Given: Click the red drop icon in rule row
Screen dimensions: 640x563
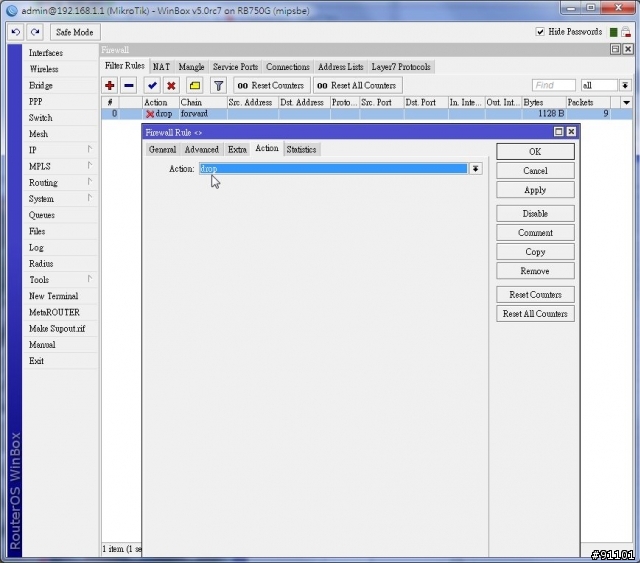Looking at the screenshot, I should [150, 114].
